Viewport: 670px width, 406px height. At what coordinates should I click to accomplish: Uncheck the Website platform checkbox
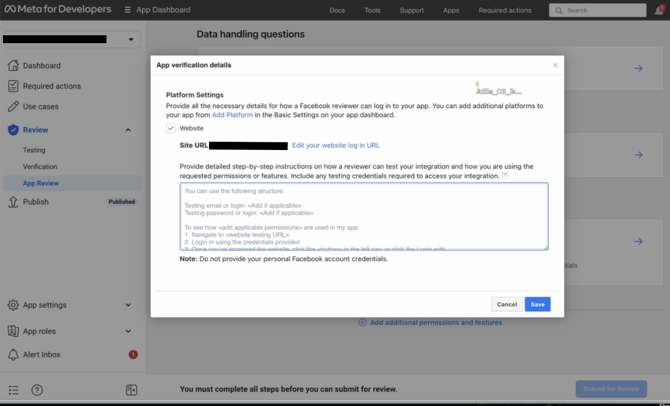coord(171,128)
